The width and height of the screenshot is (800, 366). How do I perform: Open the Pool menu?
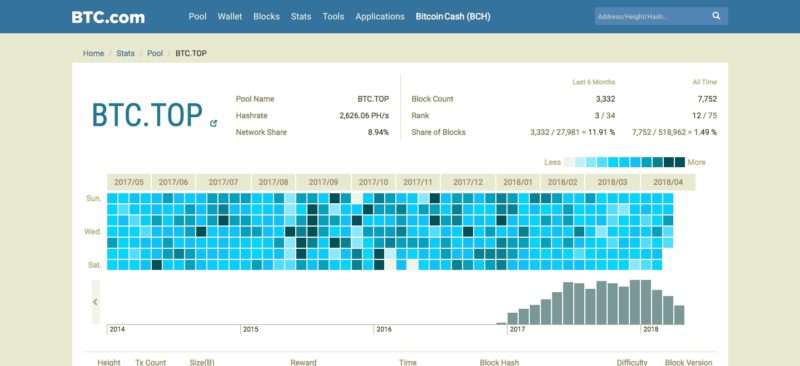click(197, 16)
